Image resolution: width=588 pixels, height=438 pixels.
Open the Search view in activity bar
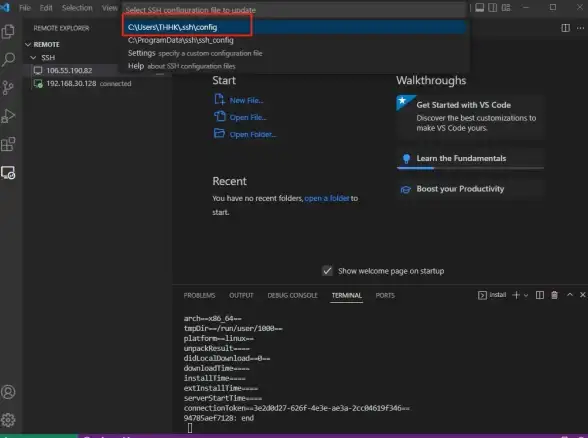pyautogui.click(x=8, y=59)
